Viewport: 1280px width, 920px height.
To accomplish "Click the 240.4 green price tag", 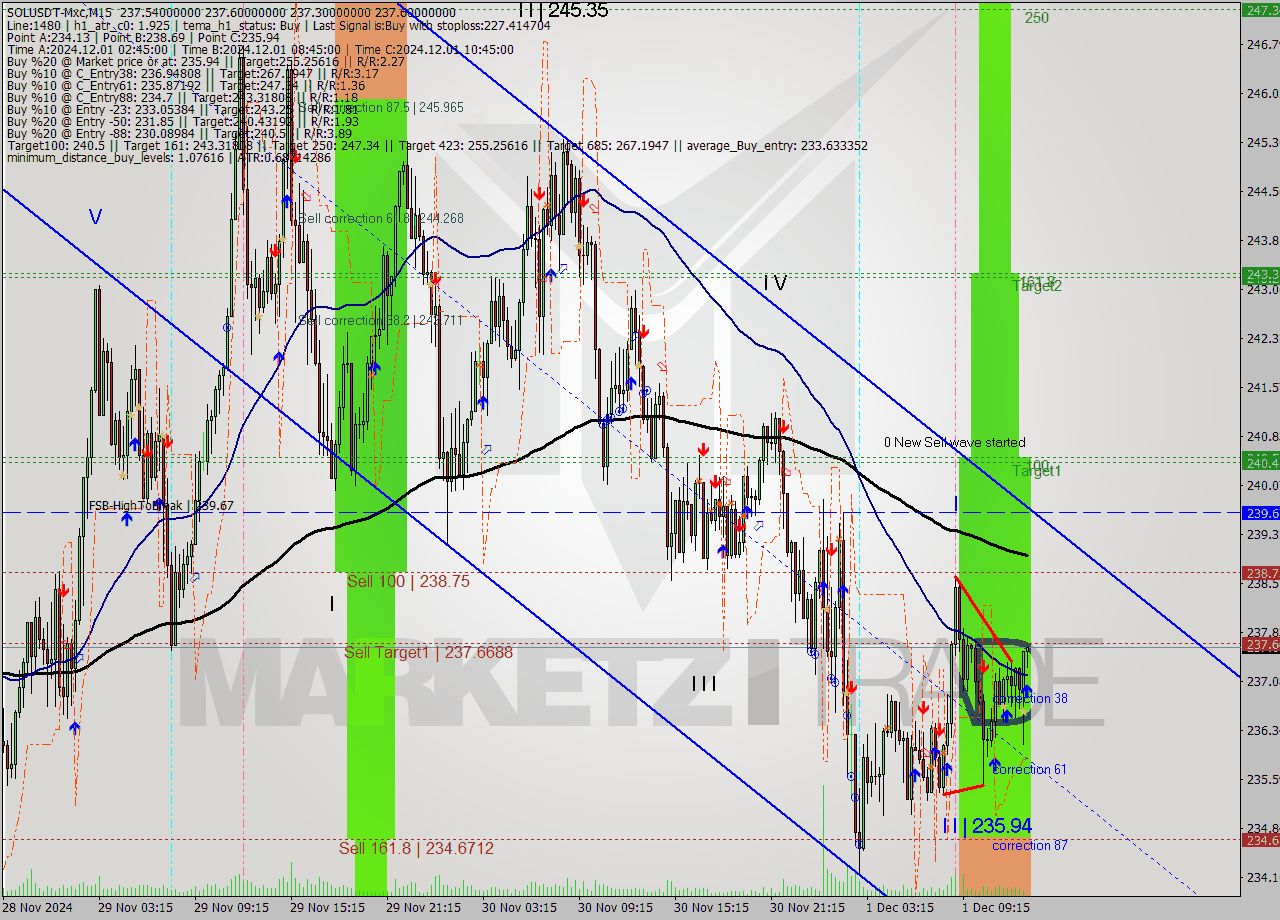I will click(1260, 461).
